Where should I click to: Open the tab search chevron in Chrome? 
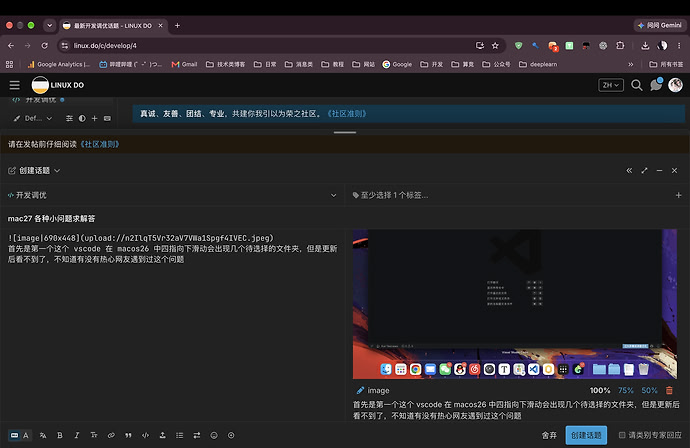tap(50, 26)
